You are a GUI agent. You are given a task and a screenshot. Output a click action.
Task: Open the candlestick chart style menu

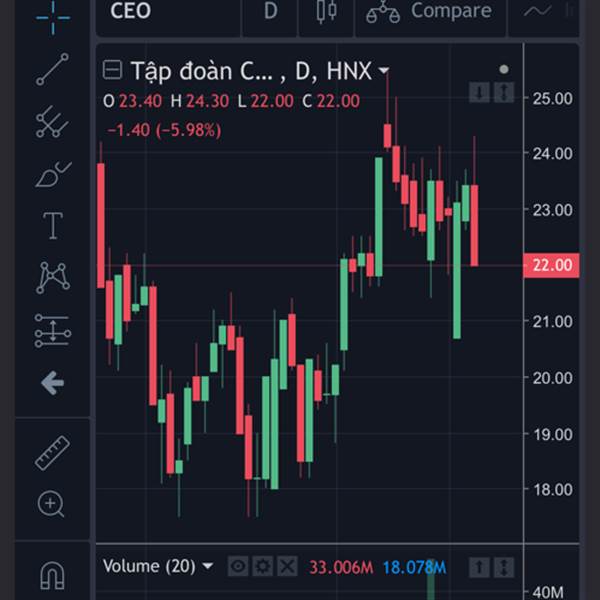(x=326, y=11)
